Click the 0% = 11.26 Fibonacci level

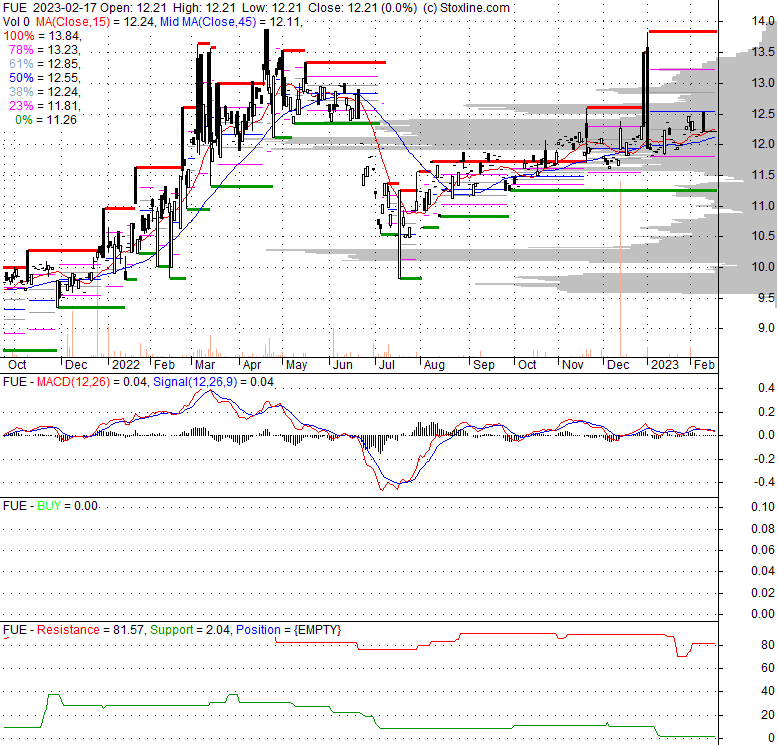pos(46,120)
